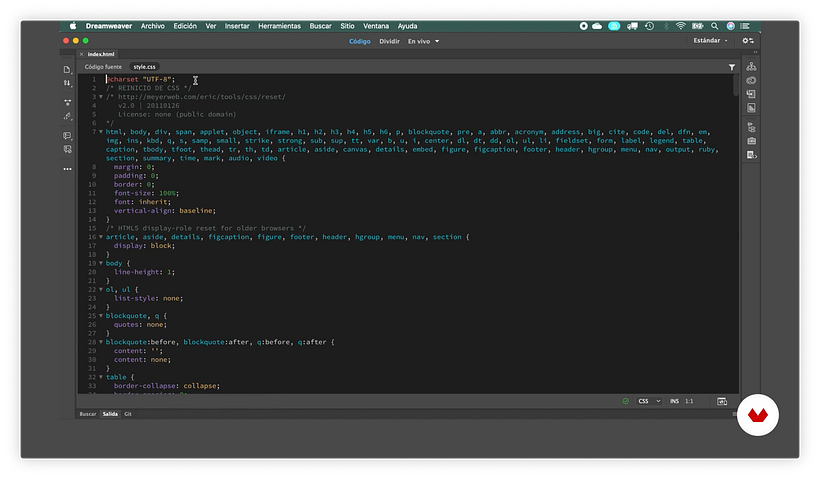The height and width of the screenshot is (479, 820).
Task: Switch to Código view
Action: point(360,41)
